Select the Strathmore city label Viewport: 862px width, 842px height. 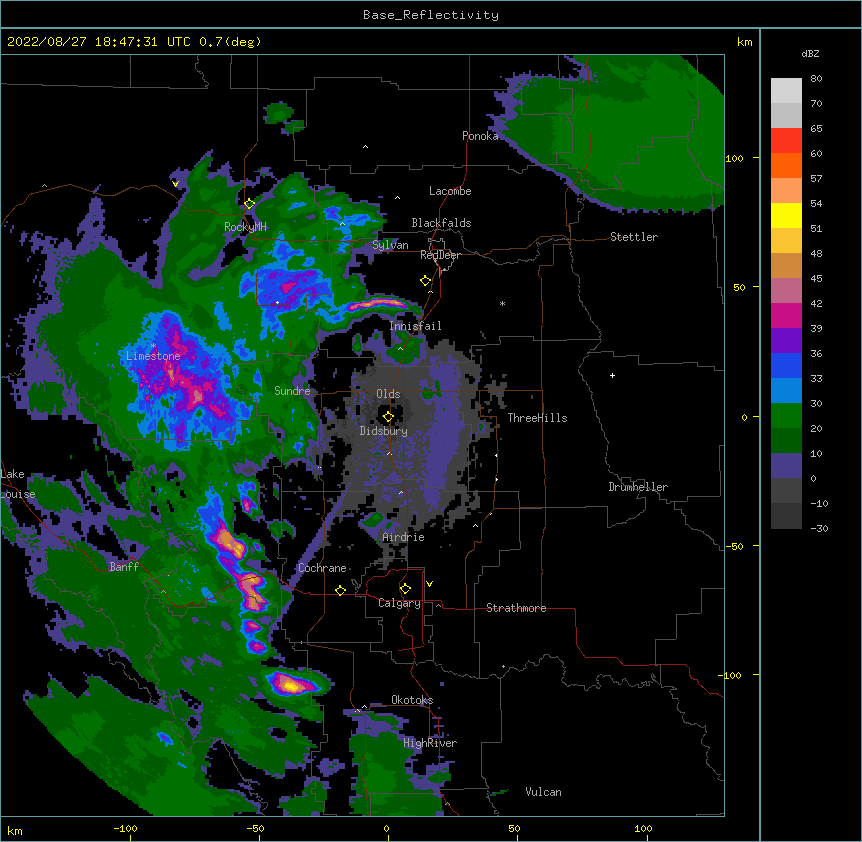516,608
